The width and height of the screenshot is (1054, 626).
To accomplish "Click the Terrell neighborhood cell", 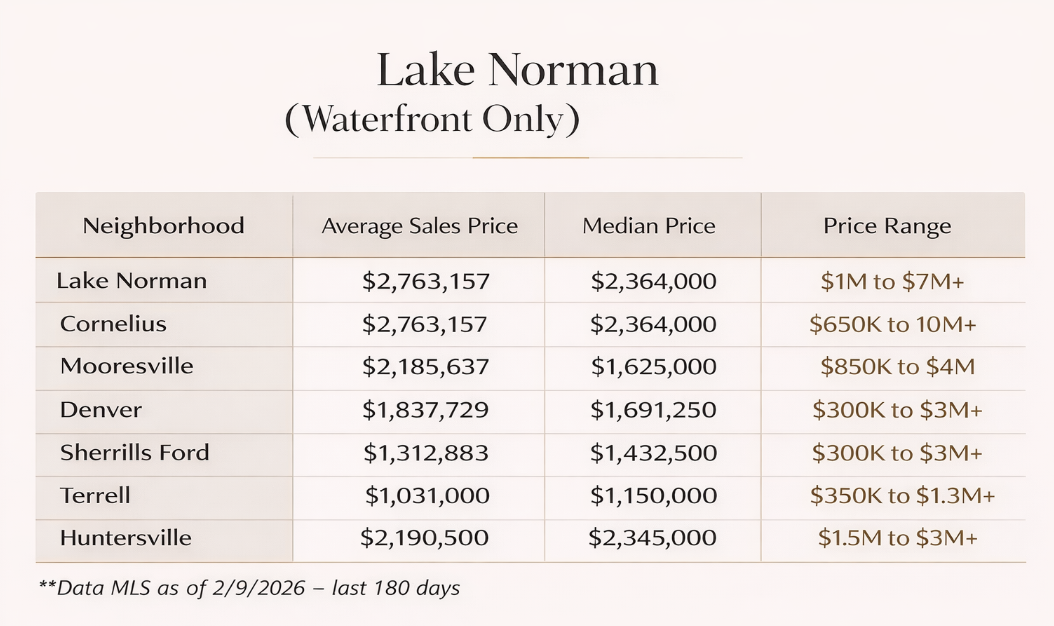I will 95,495.
